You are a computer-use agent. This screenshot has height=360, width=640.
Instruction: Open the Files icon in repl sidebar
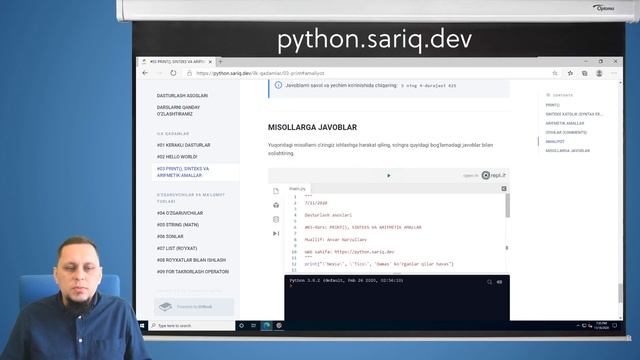tap(276, 191)
